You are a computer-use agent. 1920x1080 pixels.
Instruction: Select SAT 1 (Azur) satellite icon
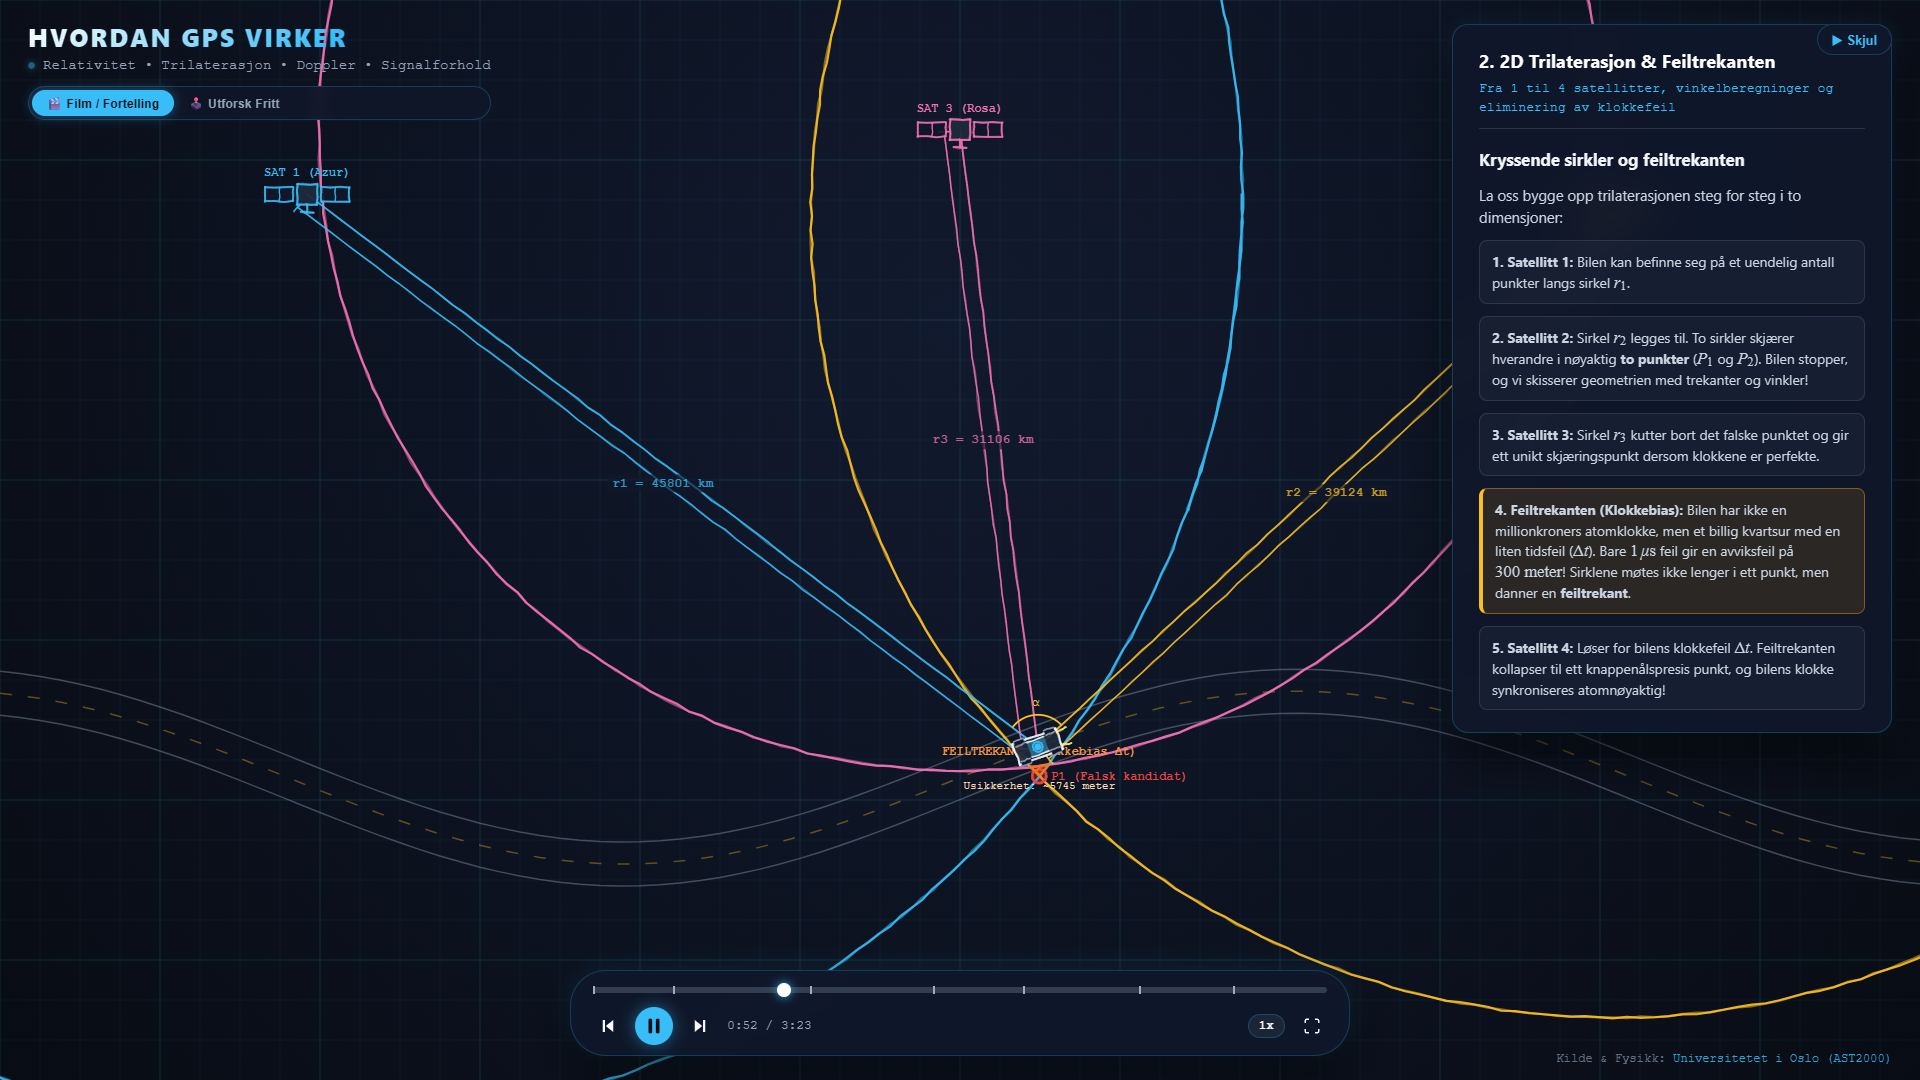(307, 195)
